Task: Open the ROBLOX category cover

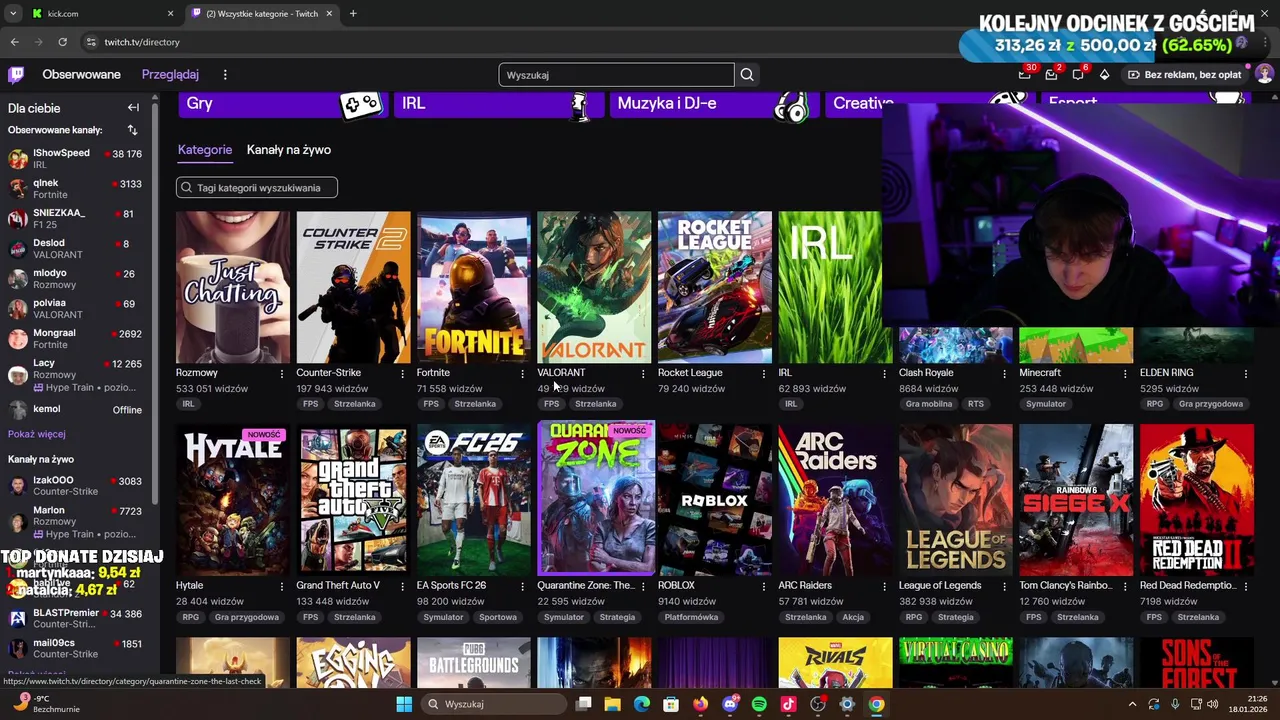Action: tap(715, 500)
